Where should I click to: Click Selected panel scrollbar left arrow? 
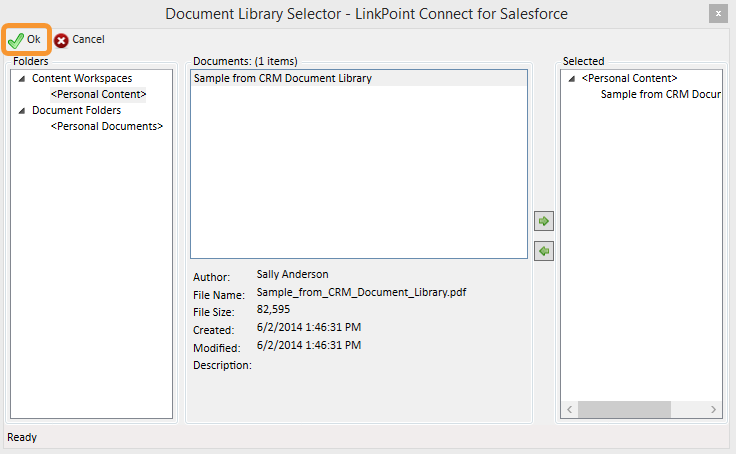569,409
